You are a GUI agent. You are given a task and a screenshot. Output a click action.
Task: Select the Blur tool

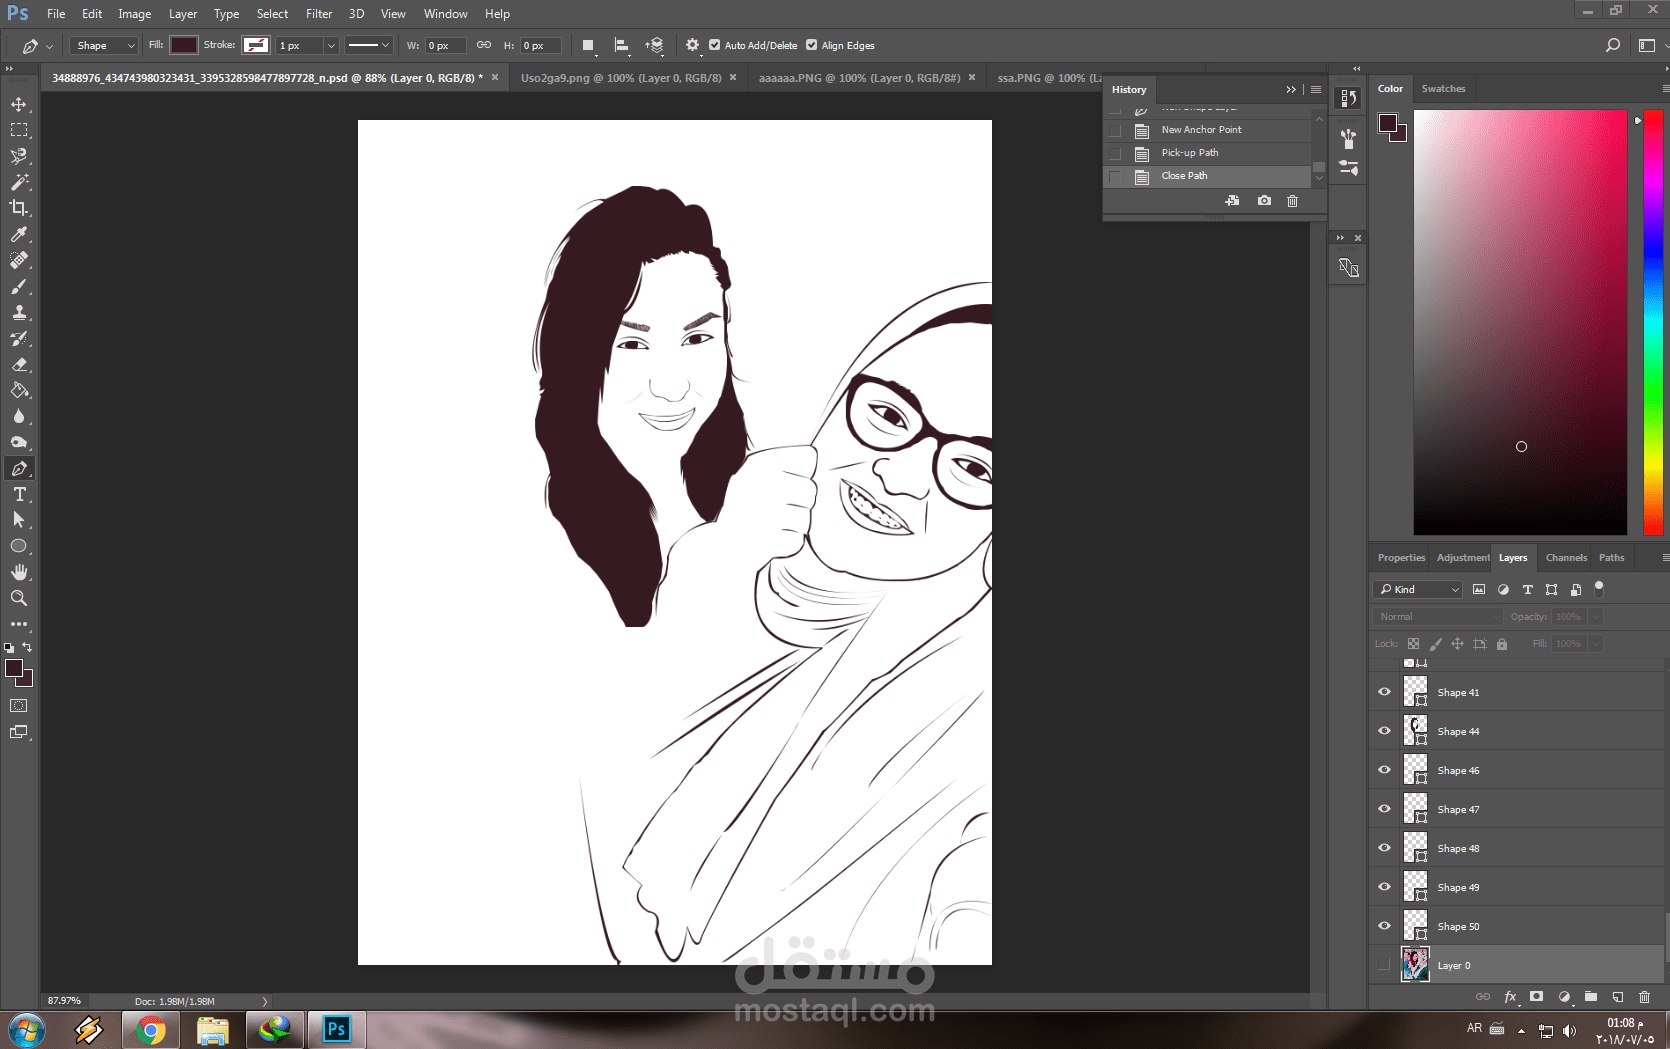(x=19, y=416)
